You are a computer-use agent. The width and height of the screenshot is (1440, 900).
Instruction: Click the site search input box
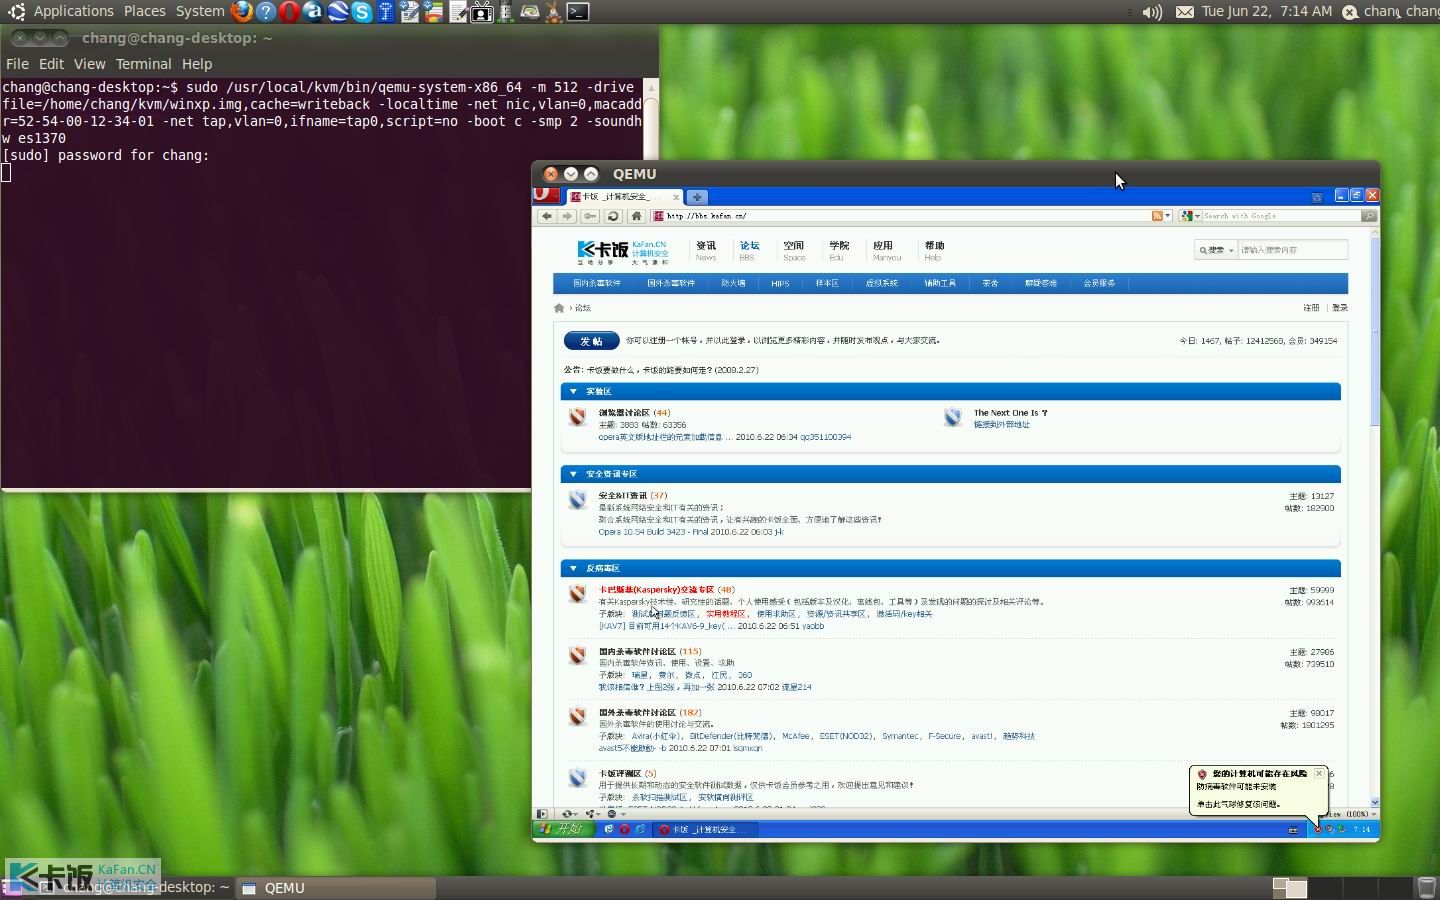pyautogui.click(x=1293, y=250)
